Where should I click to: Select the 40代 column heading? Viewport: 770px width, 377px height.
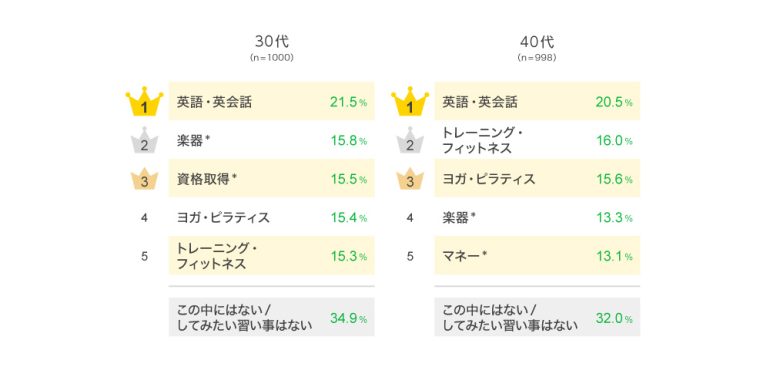[x=537, y=42]
